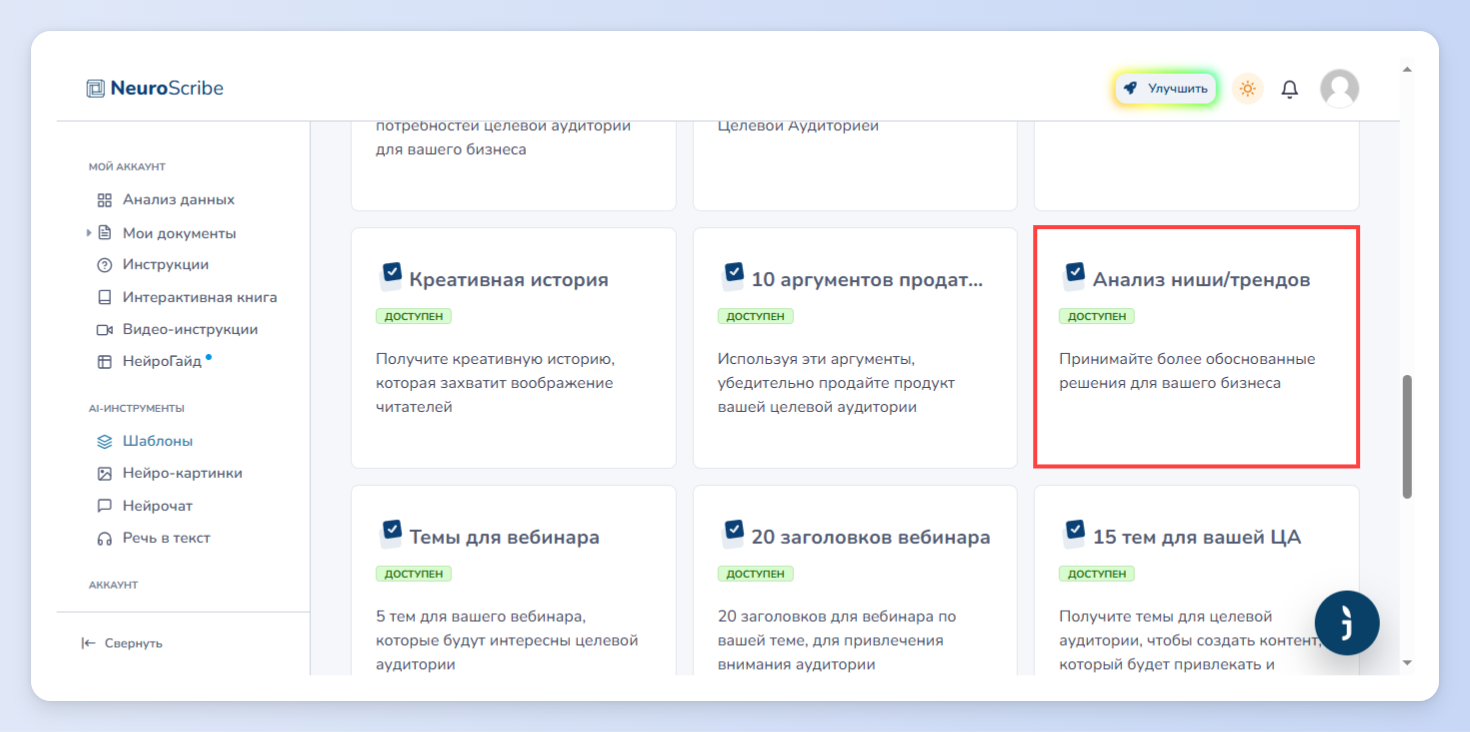Expand the Мои документы tree arrow
Viewport: 1470px width, 732px height.
click(88, 233)
